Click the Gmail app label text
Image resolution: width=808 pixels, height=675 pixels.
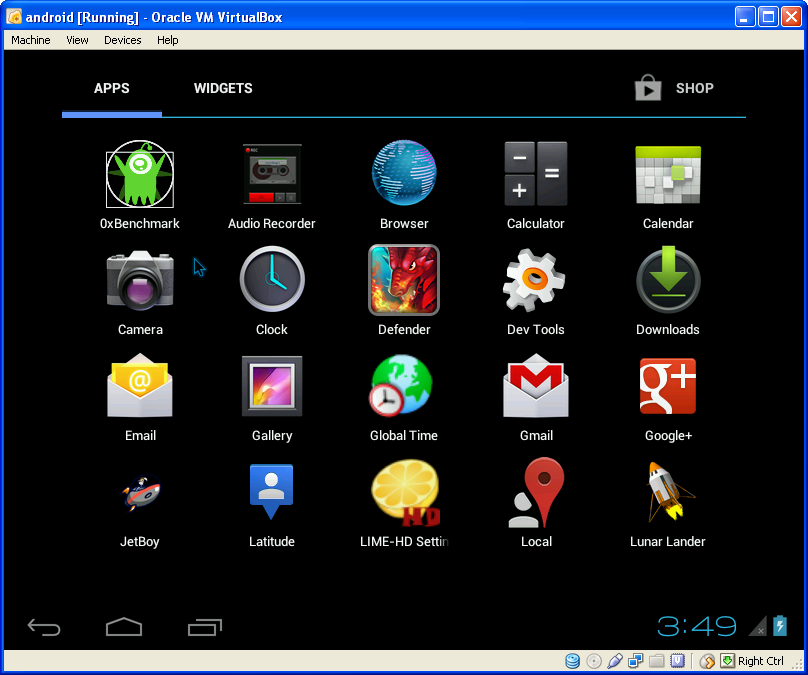tap(536, 435)
